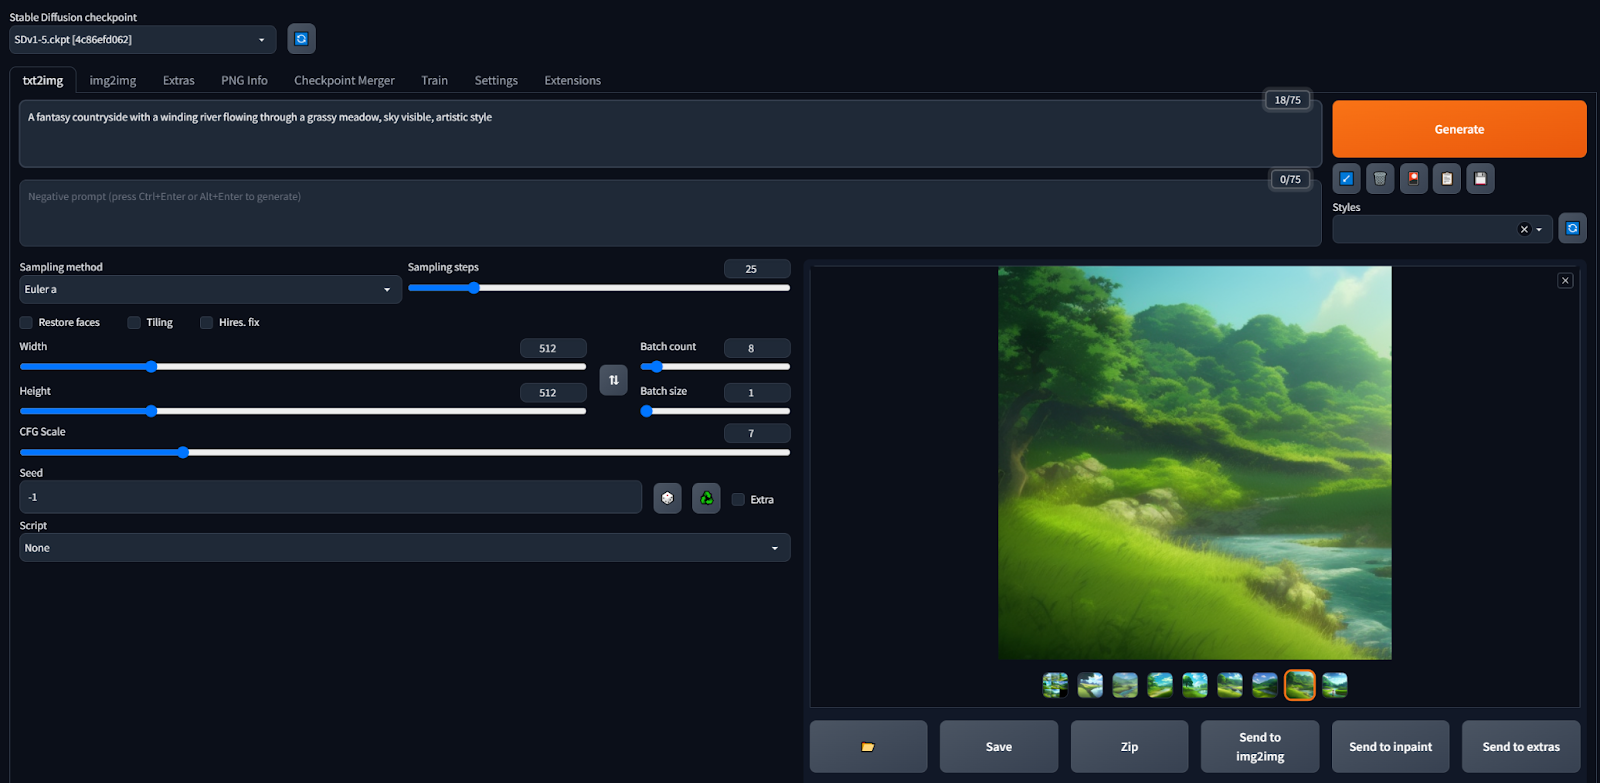Click into the Negative prompt field

coord(670,213)
